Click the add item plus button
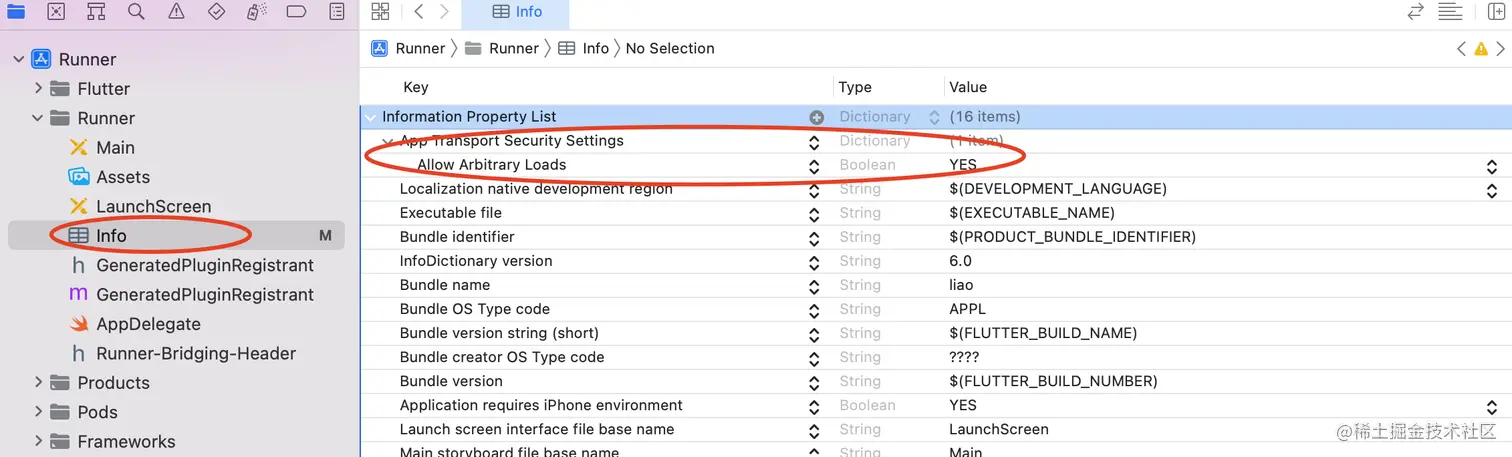1512x457 pixels. pos(817,117)
